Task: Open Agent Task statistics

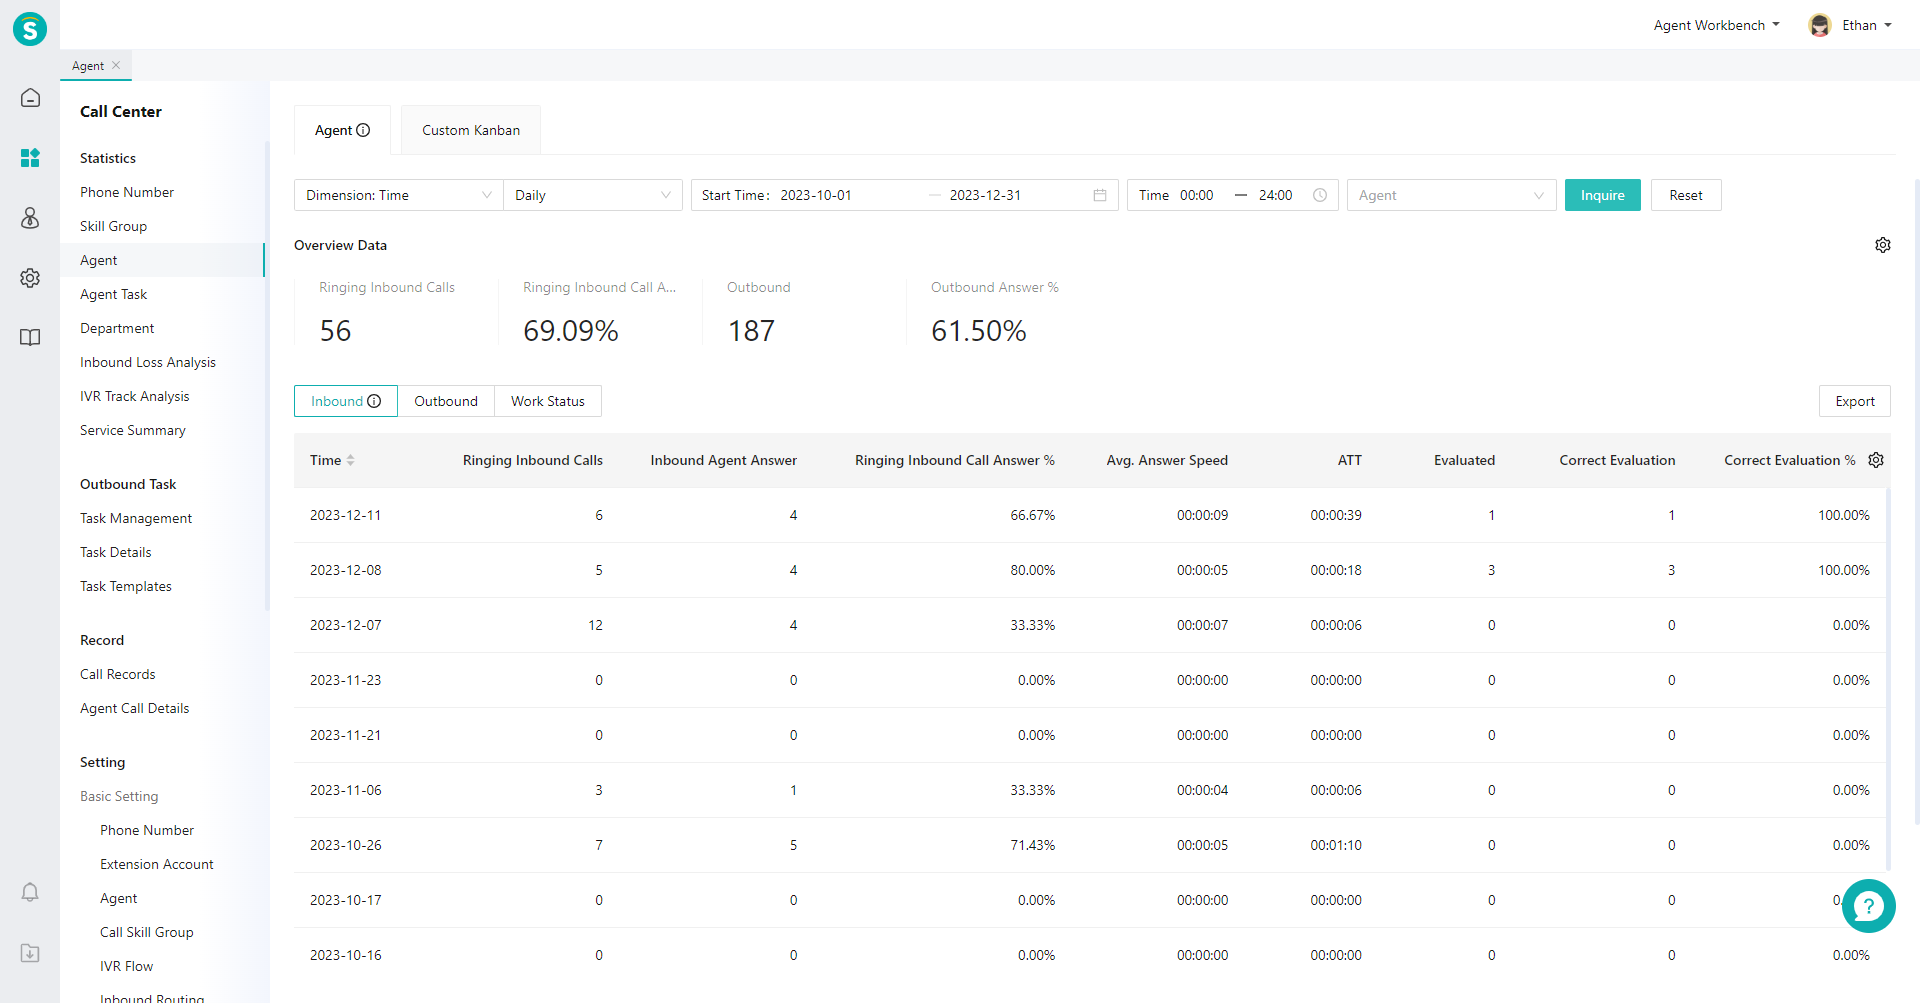Action: 113,294
